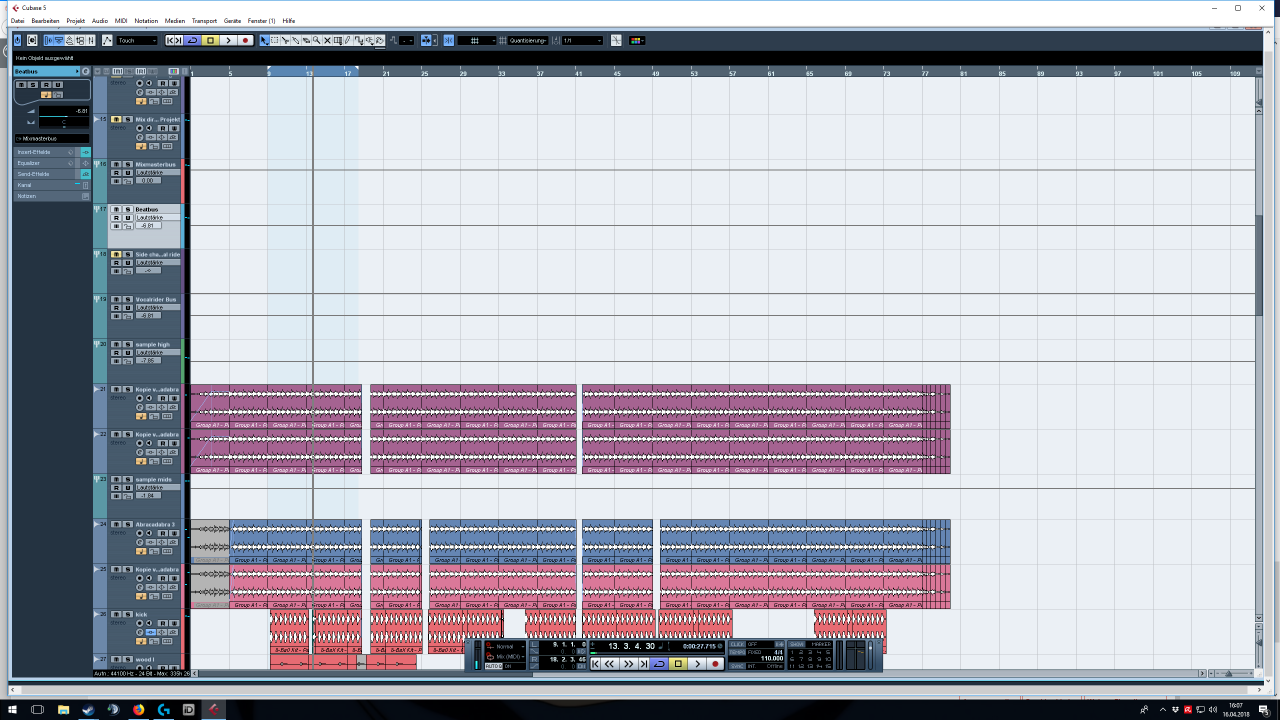The height and width of the screenshot is (720, 1280).
Task: Open the Bearbeiten menu
Action: [45, 20]
